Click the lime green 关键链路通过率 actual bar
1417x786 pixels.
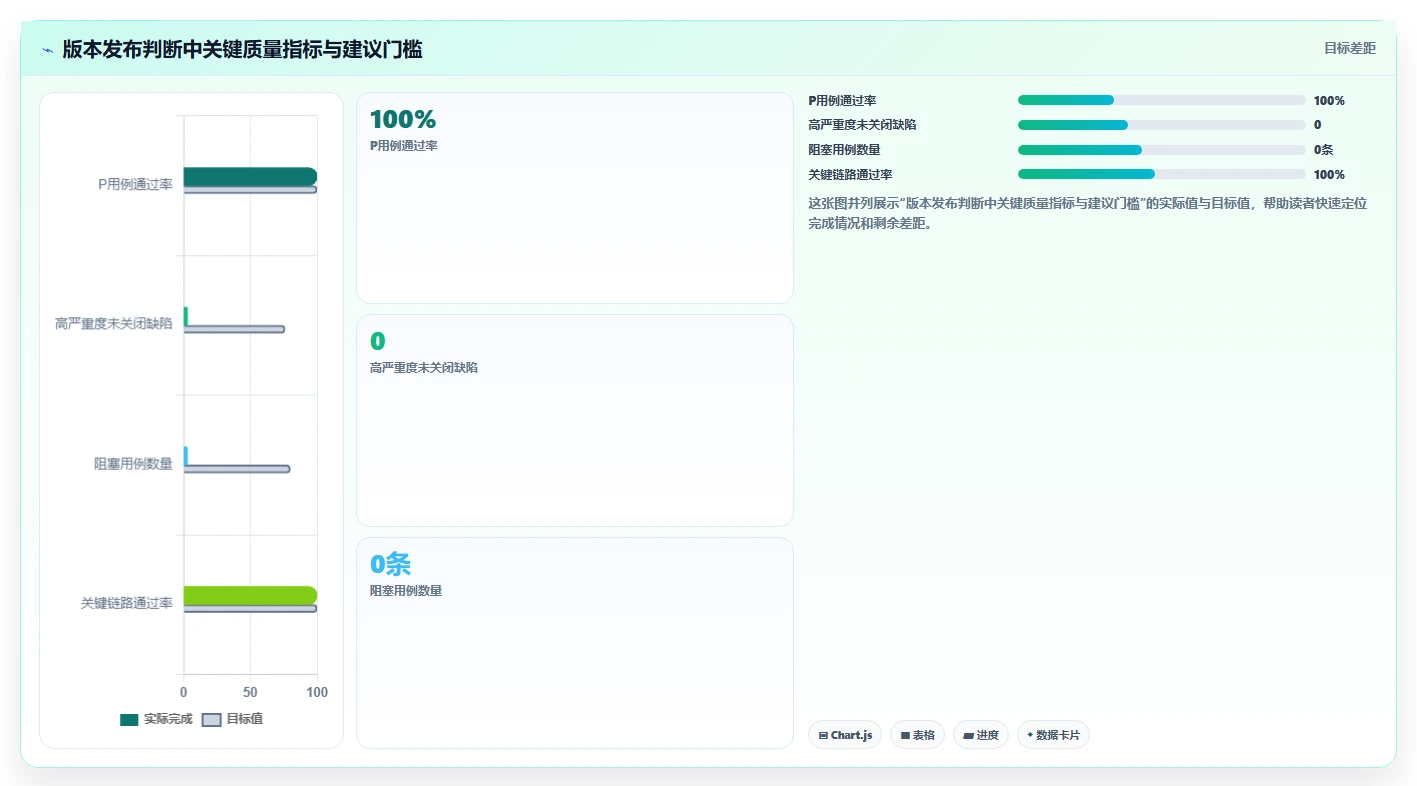[250, 596]
